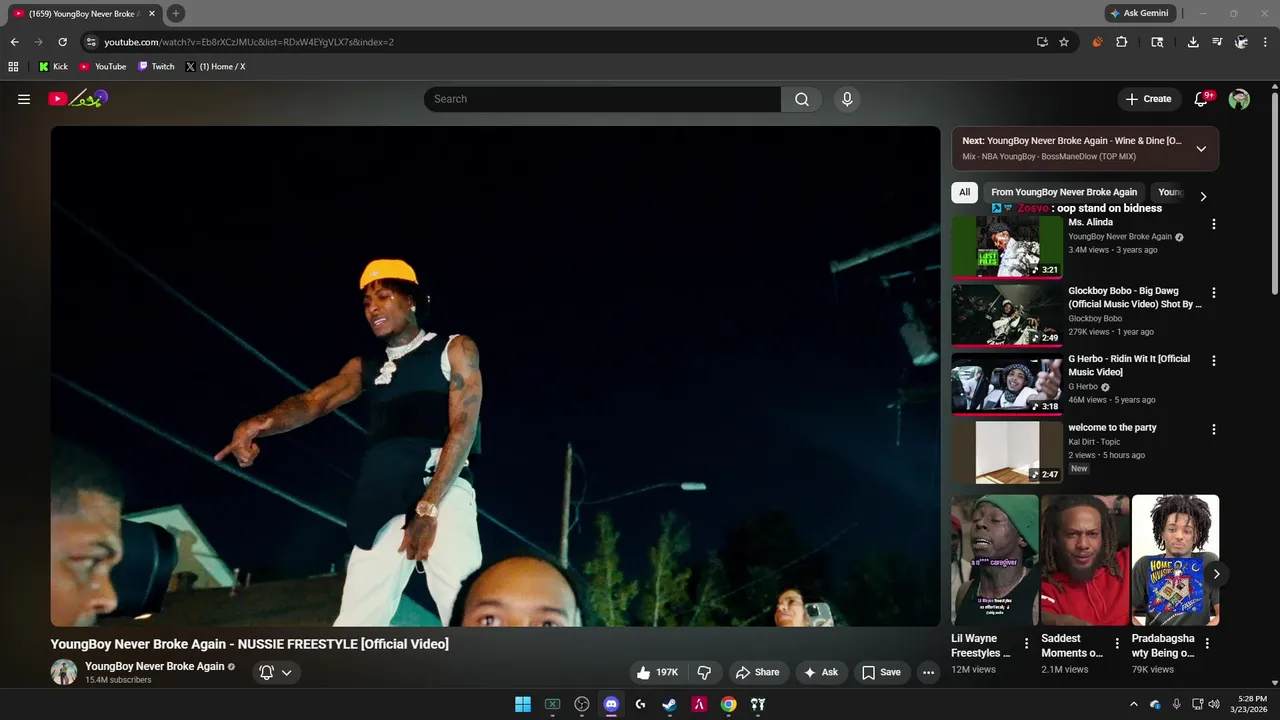The width and height of the screenshot is (1280, 720).
Task: Open options for welcome to the party
Action: pos(1214,429)
